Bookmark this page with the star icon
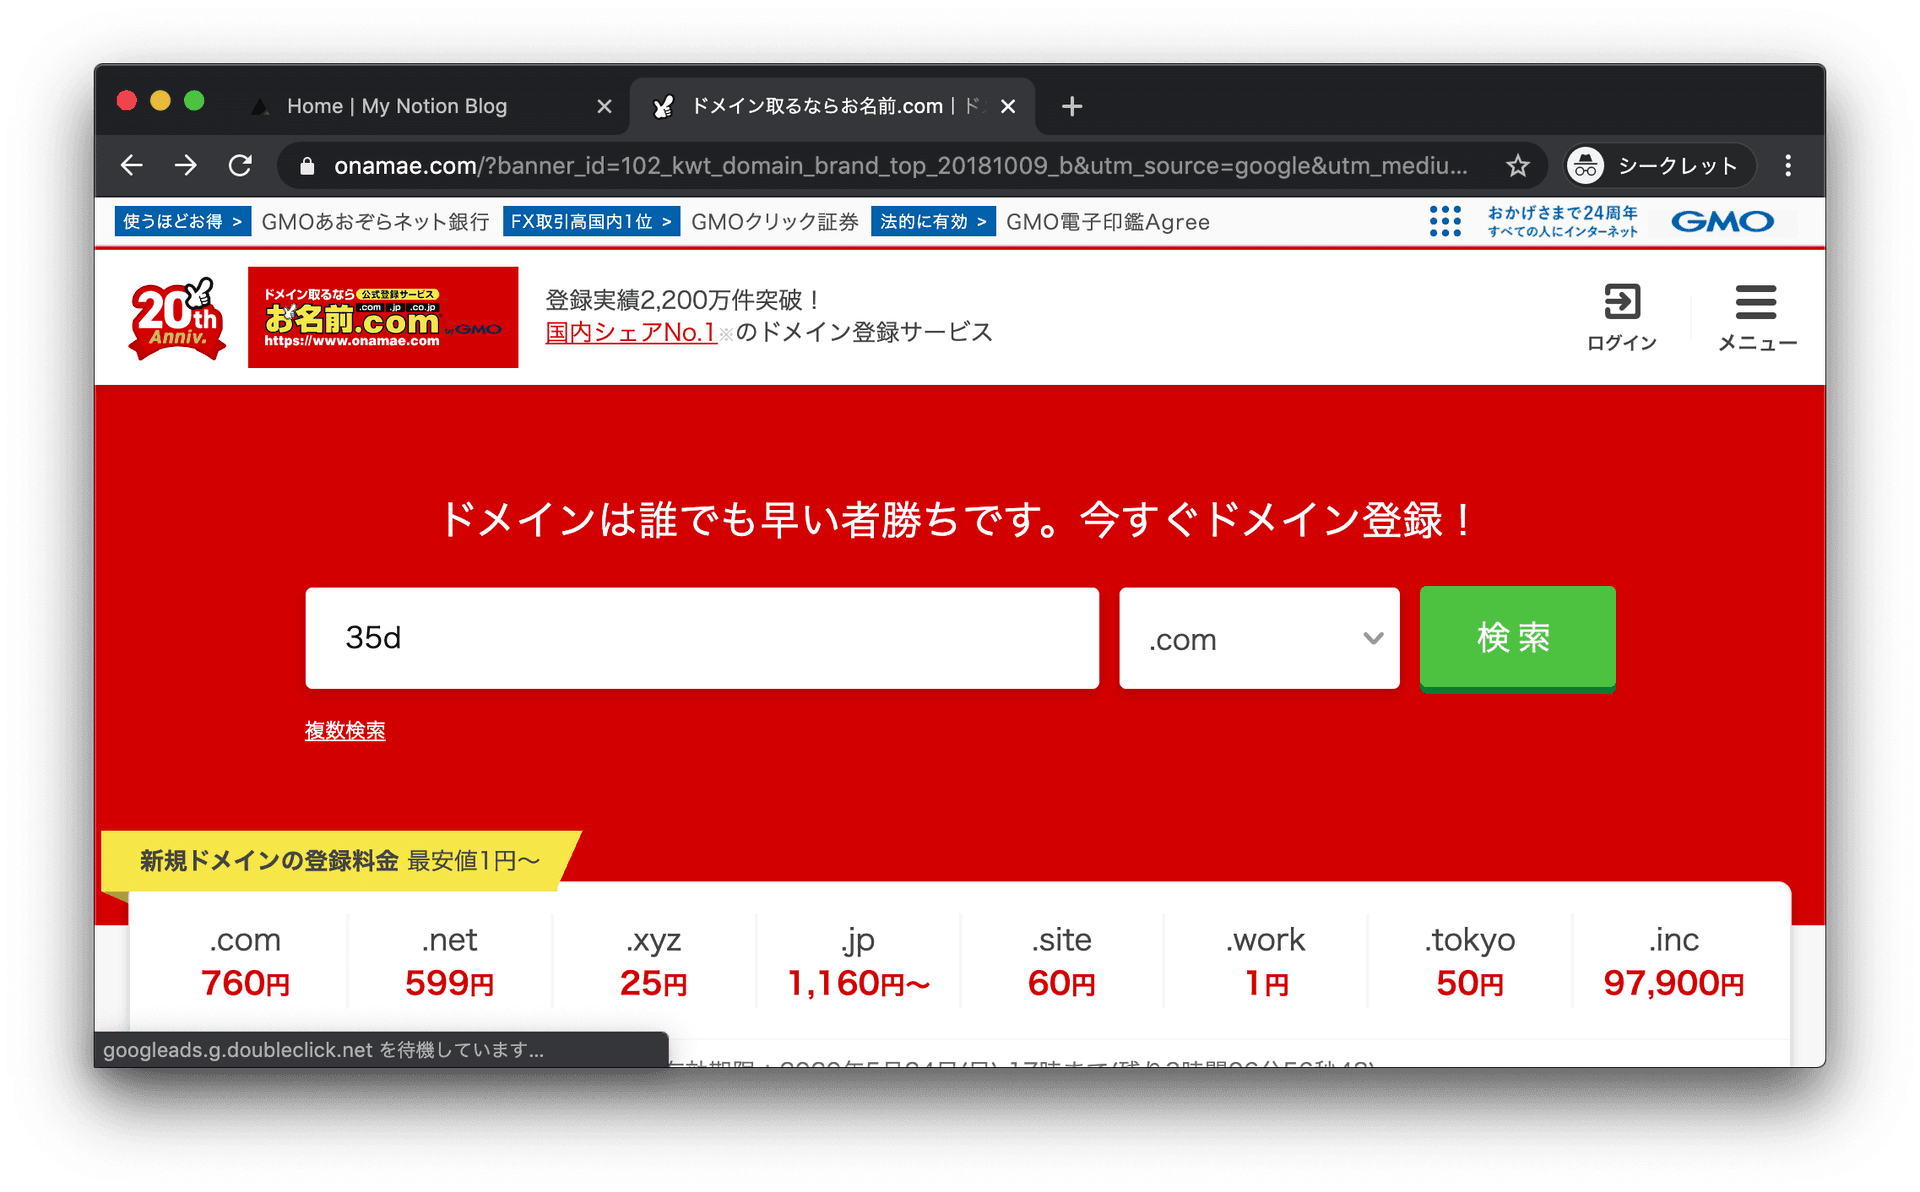The image size is (1920, 1192). 1518,166
